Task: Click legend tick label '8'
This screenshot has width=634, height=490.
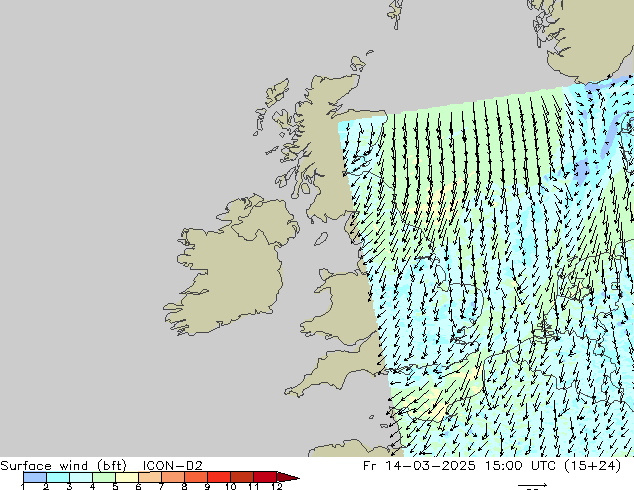Action: click(184, 487)
